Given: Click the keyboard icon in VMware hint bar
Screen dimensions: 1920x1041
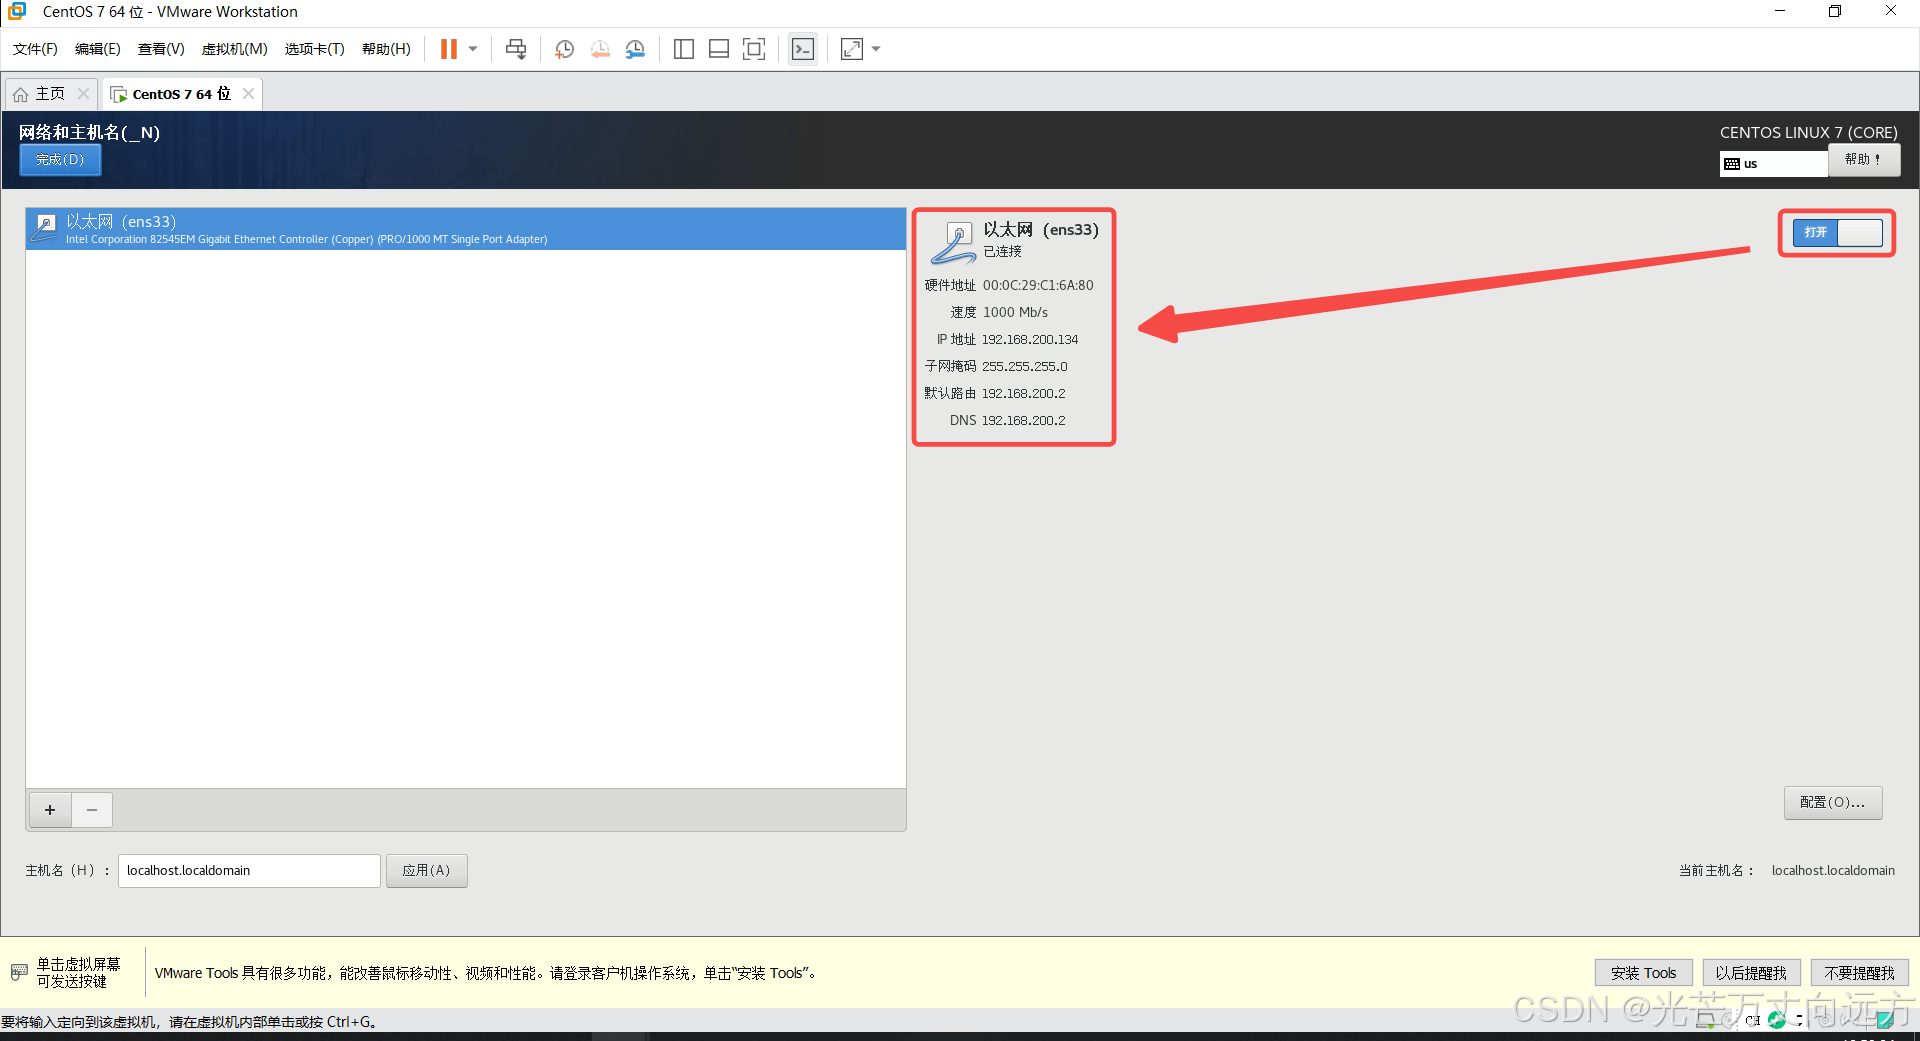Looking at the screenshot, I should click(19, 972).
